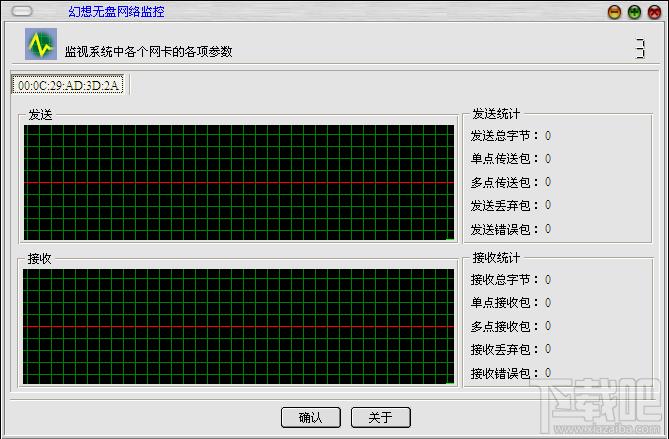Click the green waveform monitor icon

point(41,44)
